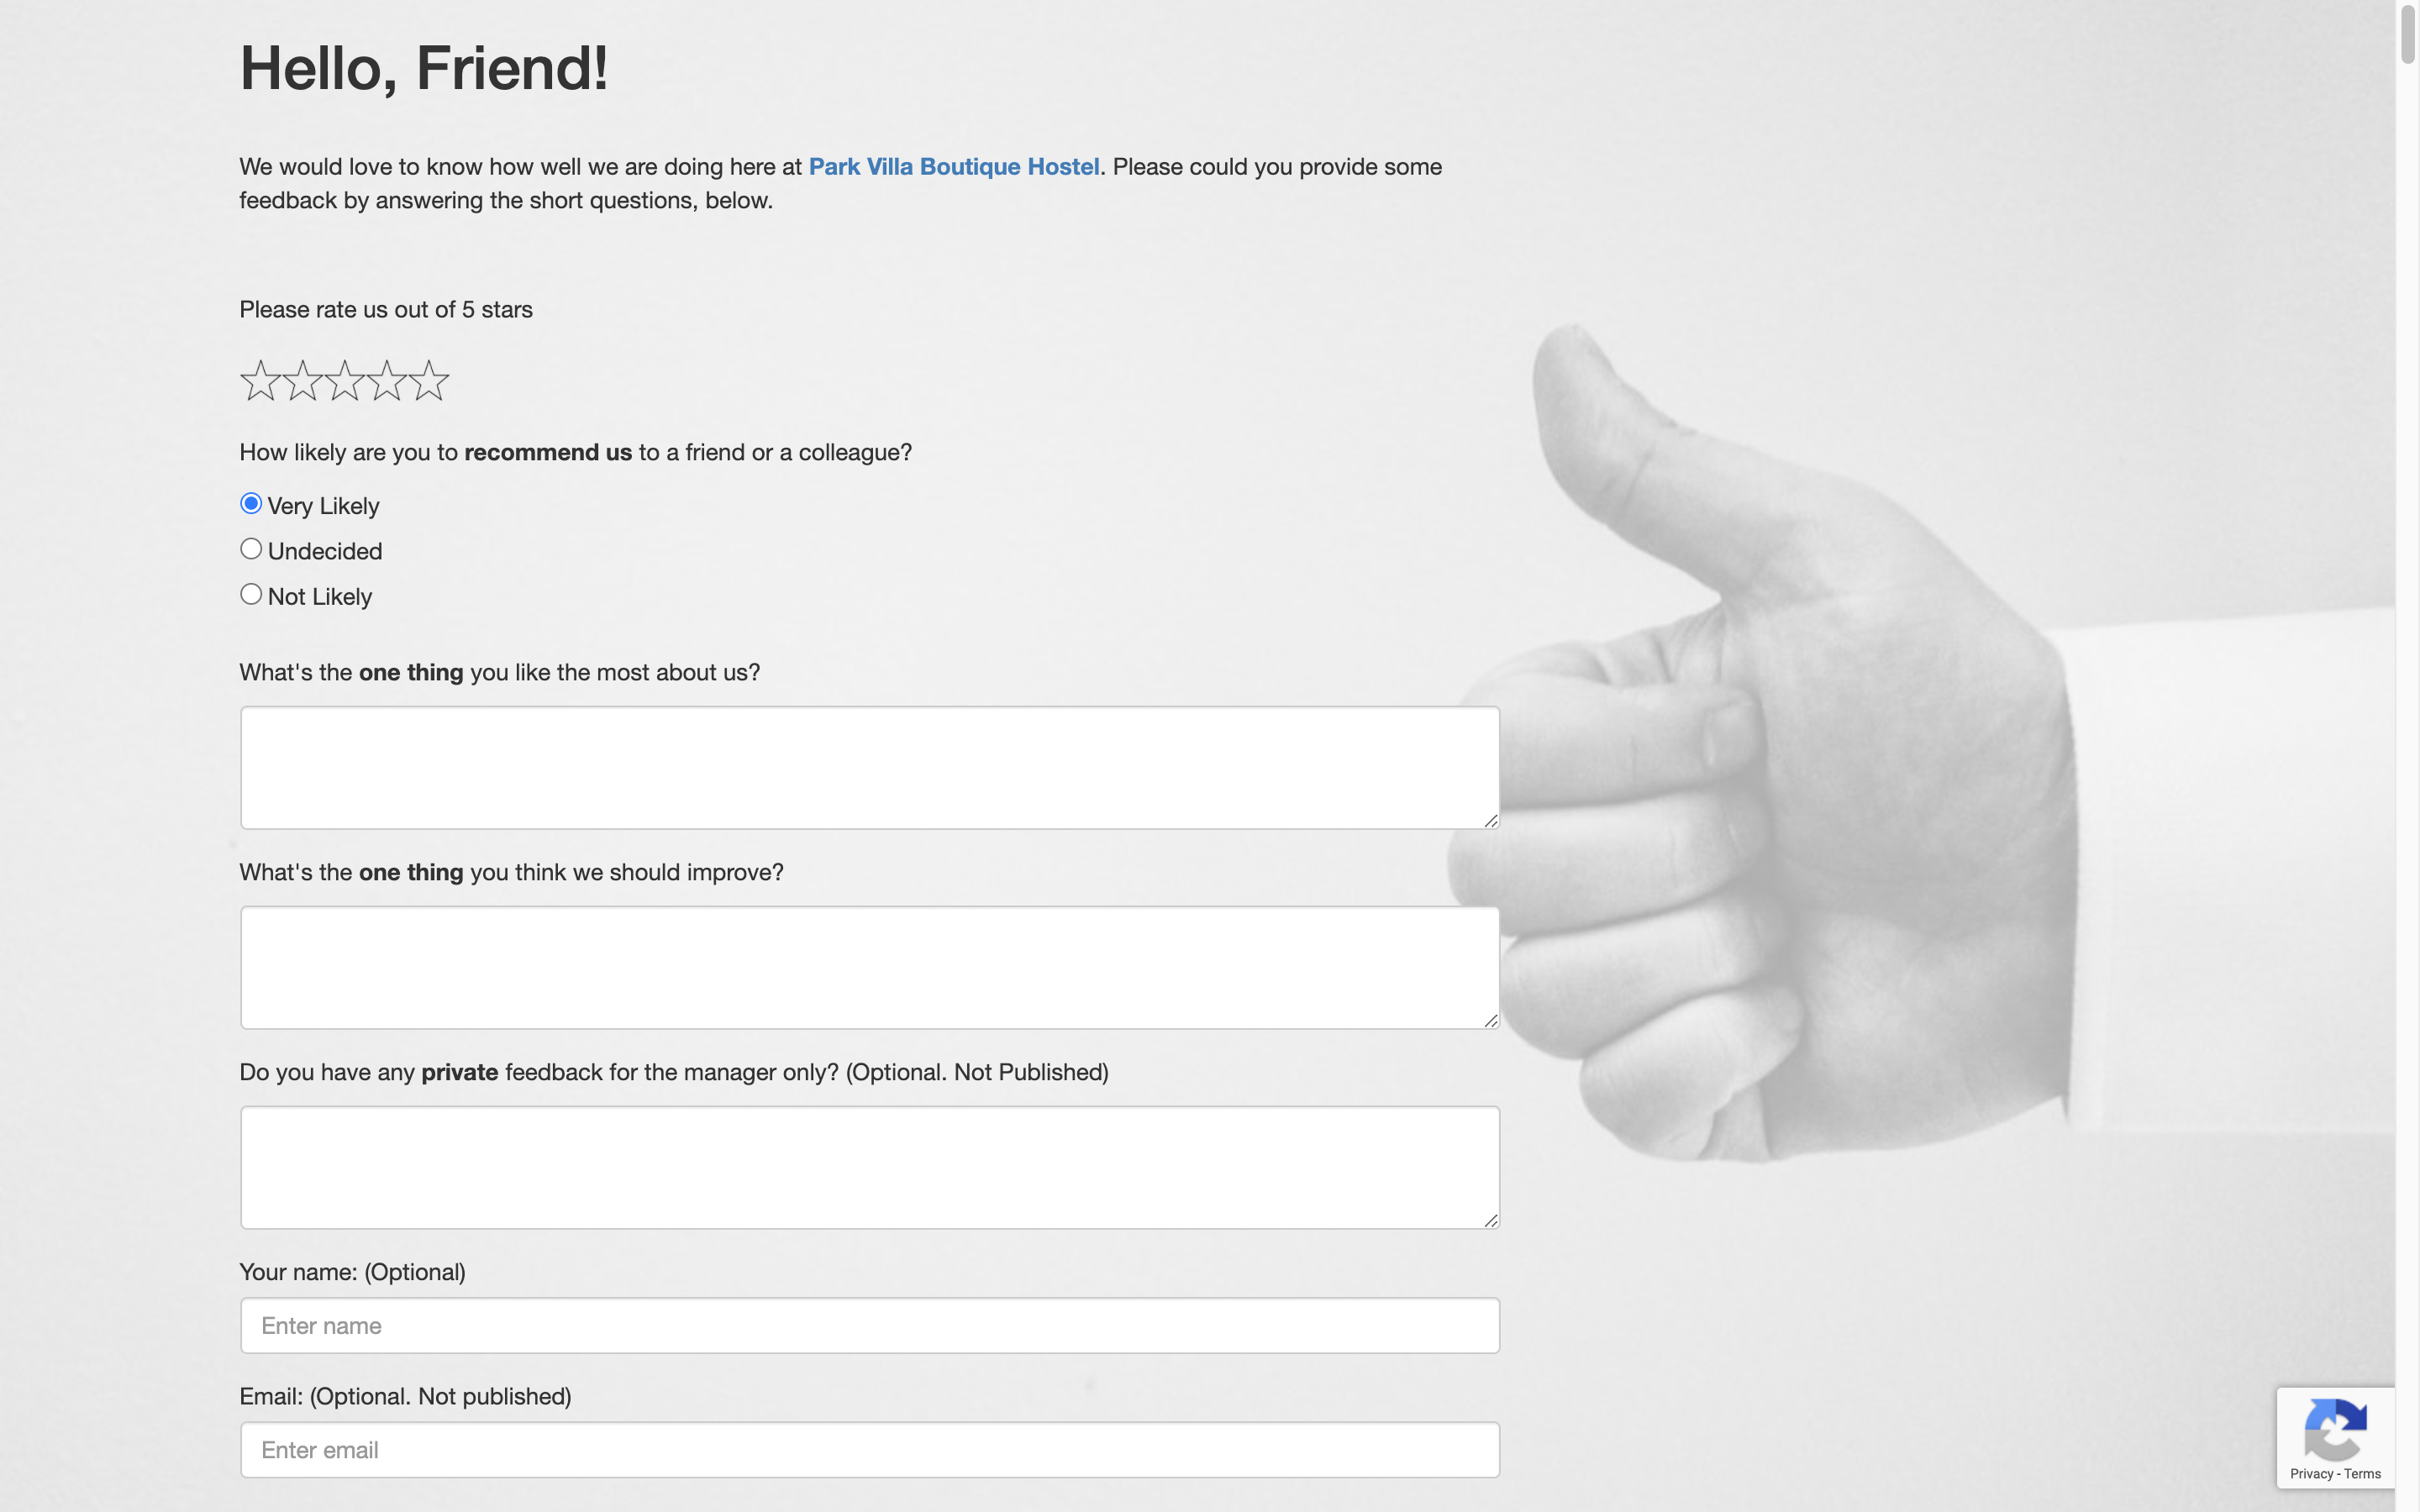
Task: Rate with the first star
Action: 260,382
